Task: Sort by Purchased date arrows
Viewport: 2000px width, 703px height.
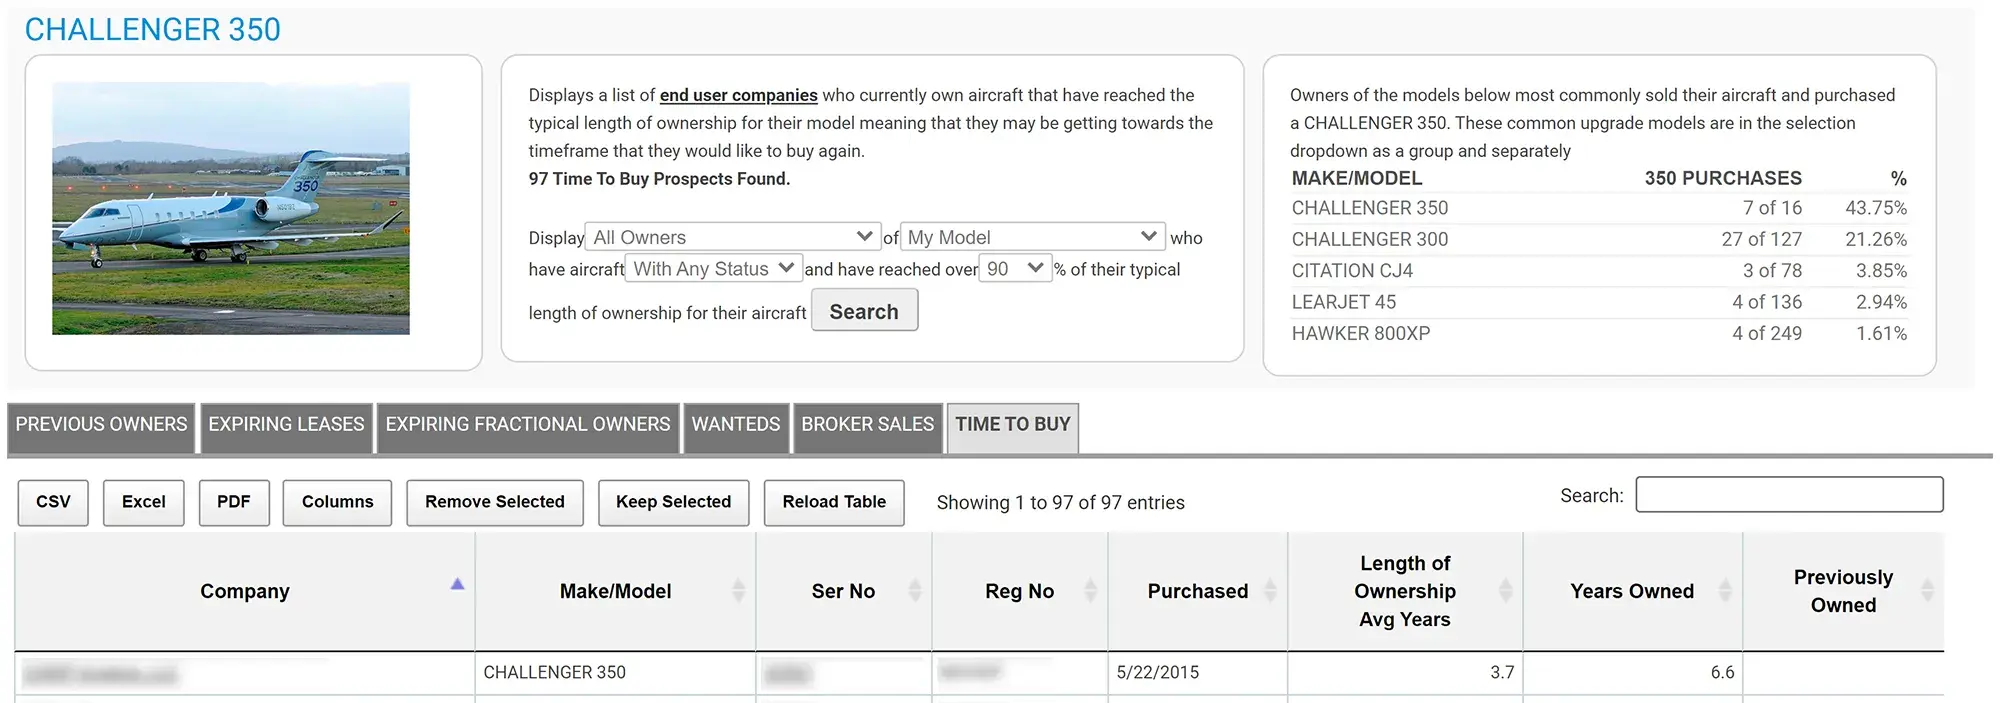Action: [x=1270, y=591]
